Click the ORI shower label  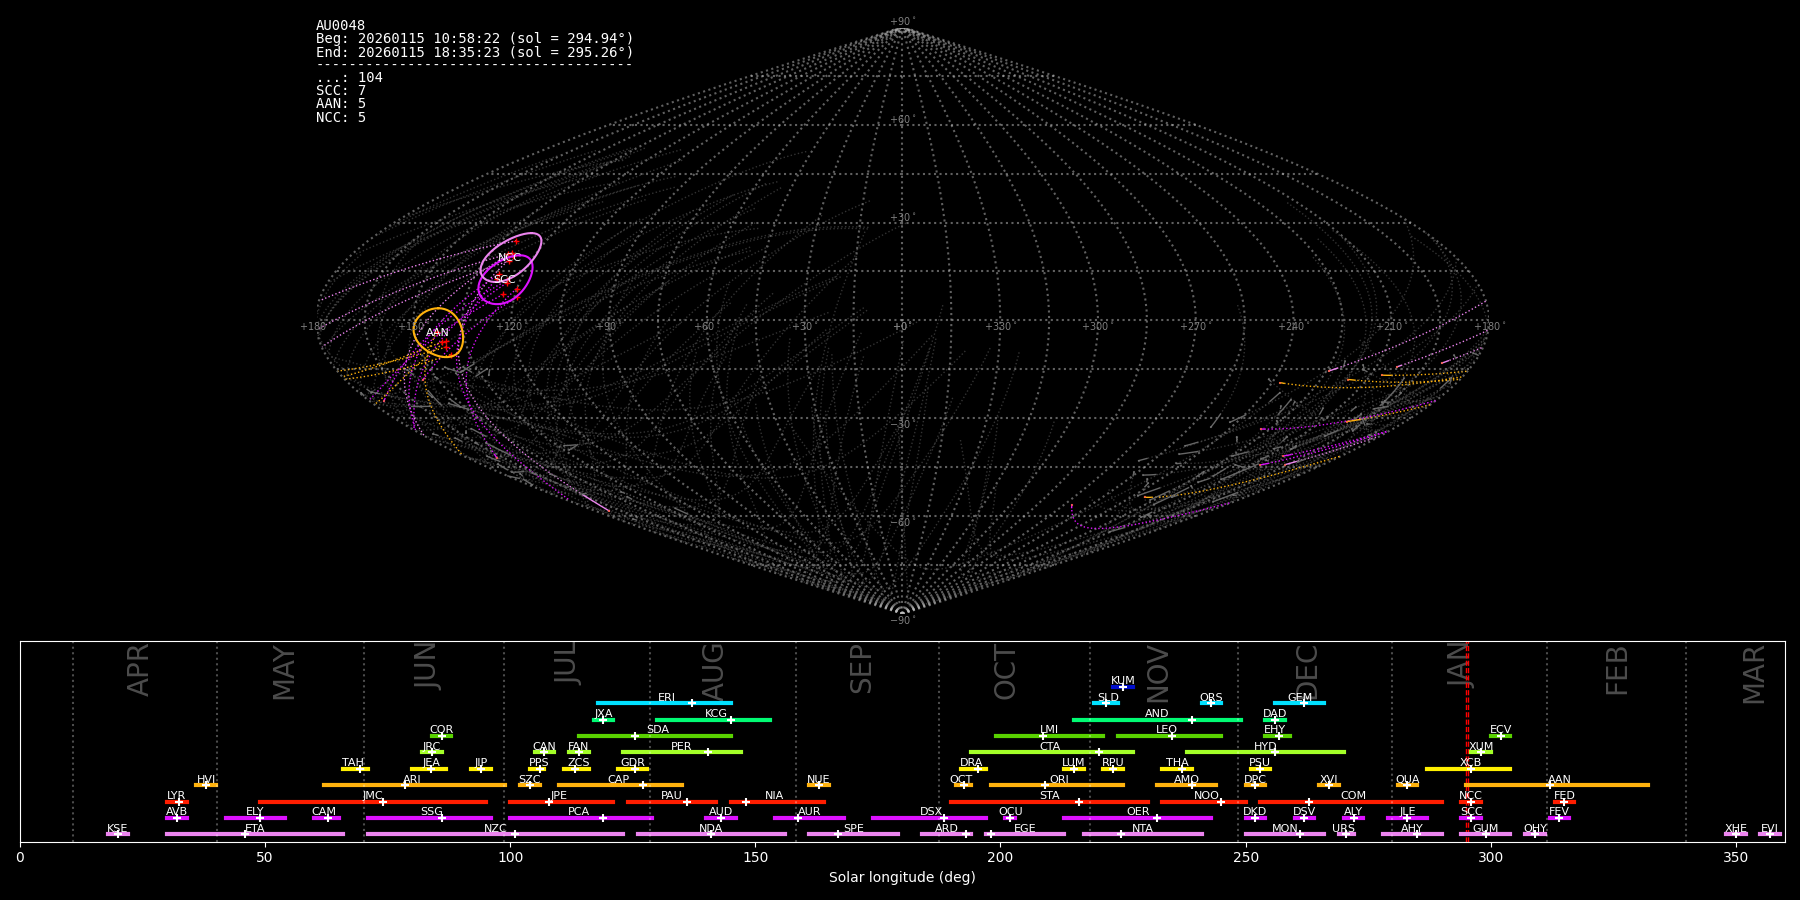click(1059, 780)
